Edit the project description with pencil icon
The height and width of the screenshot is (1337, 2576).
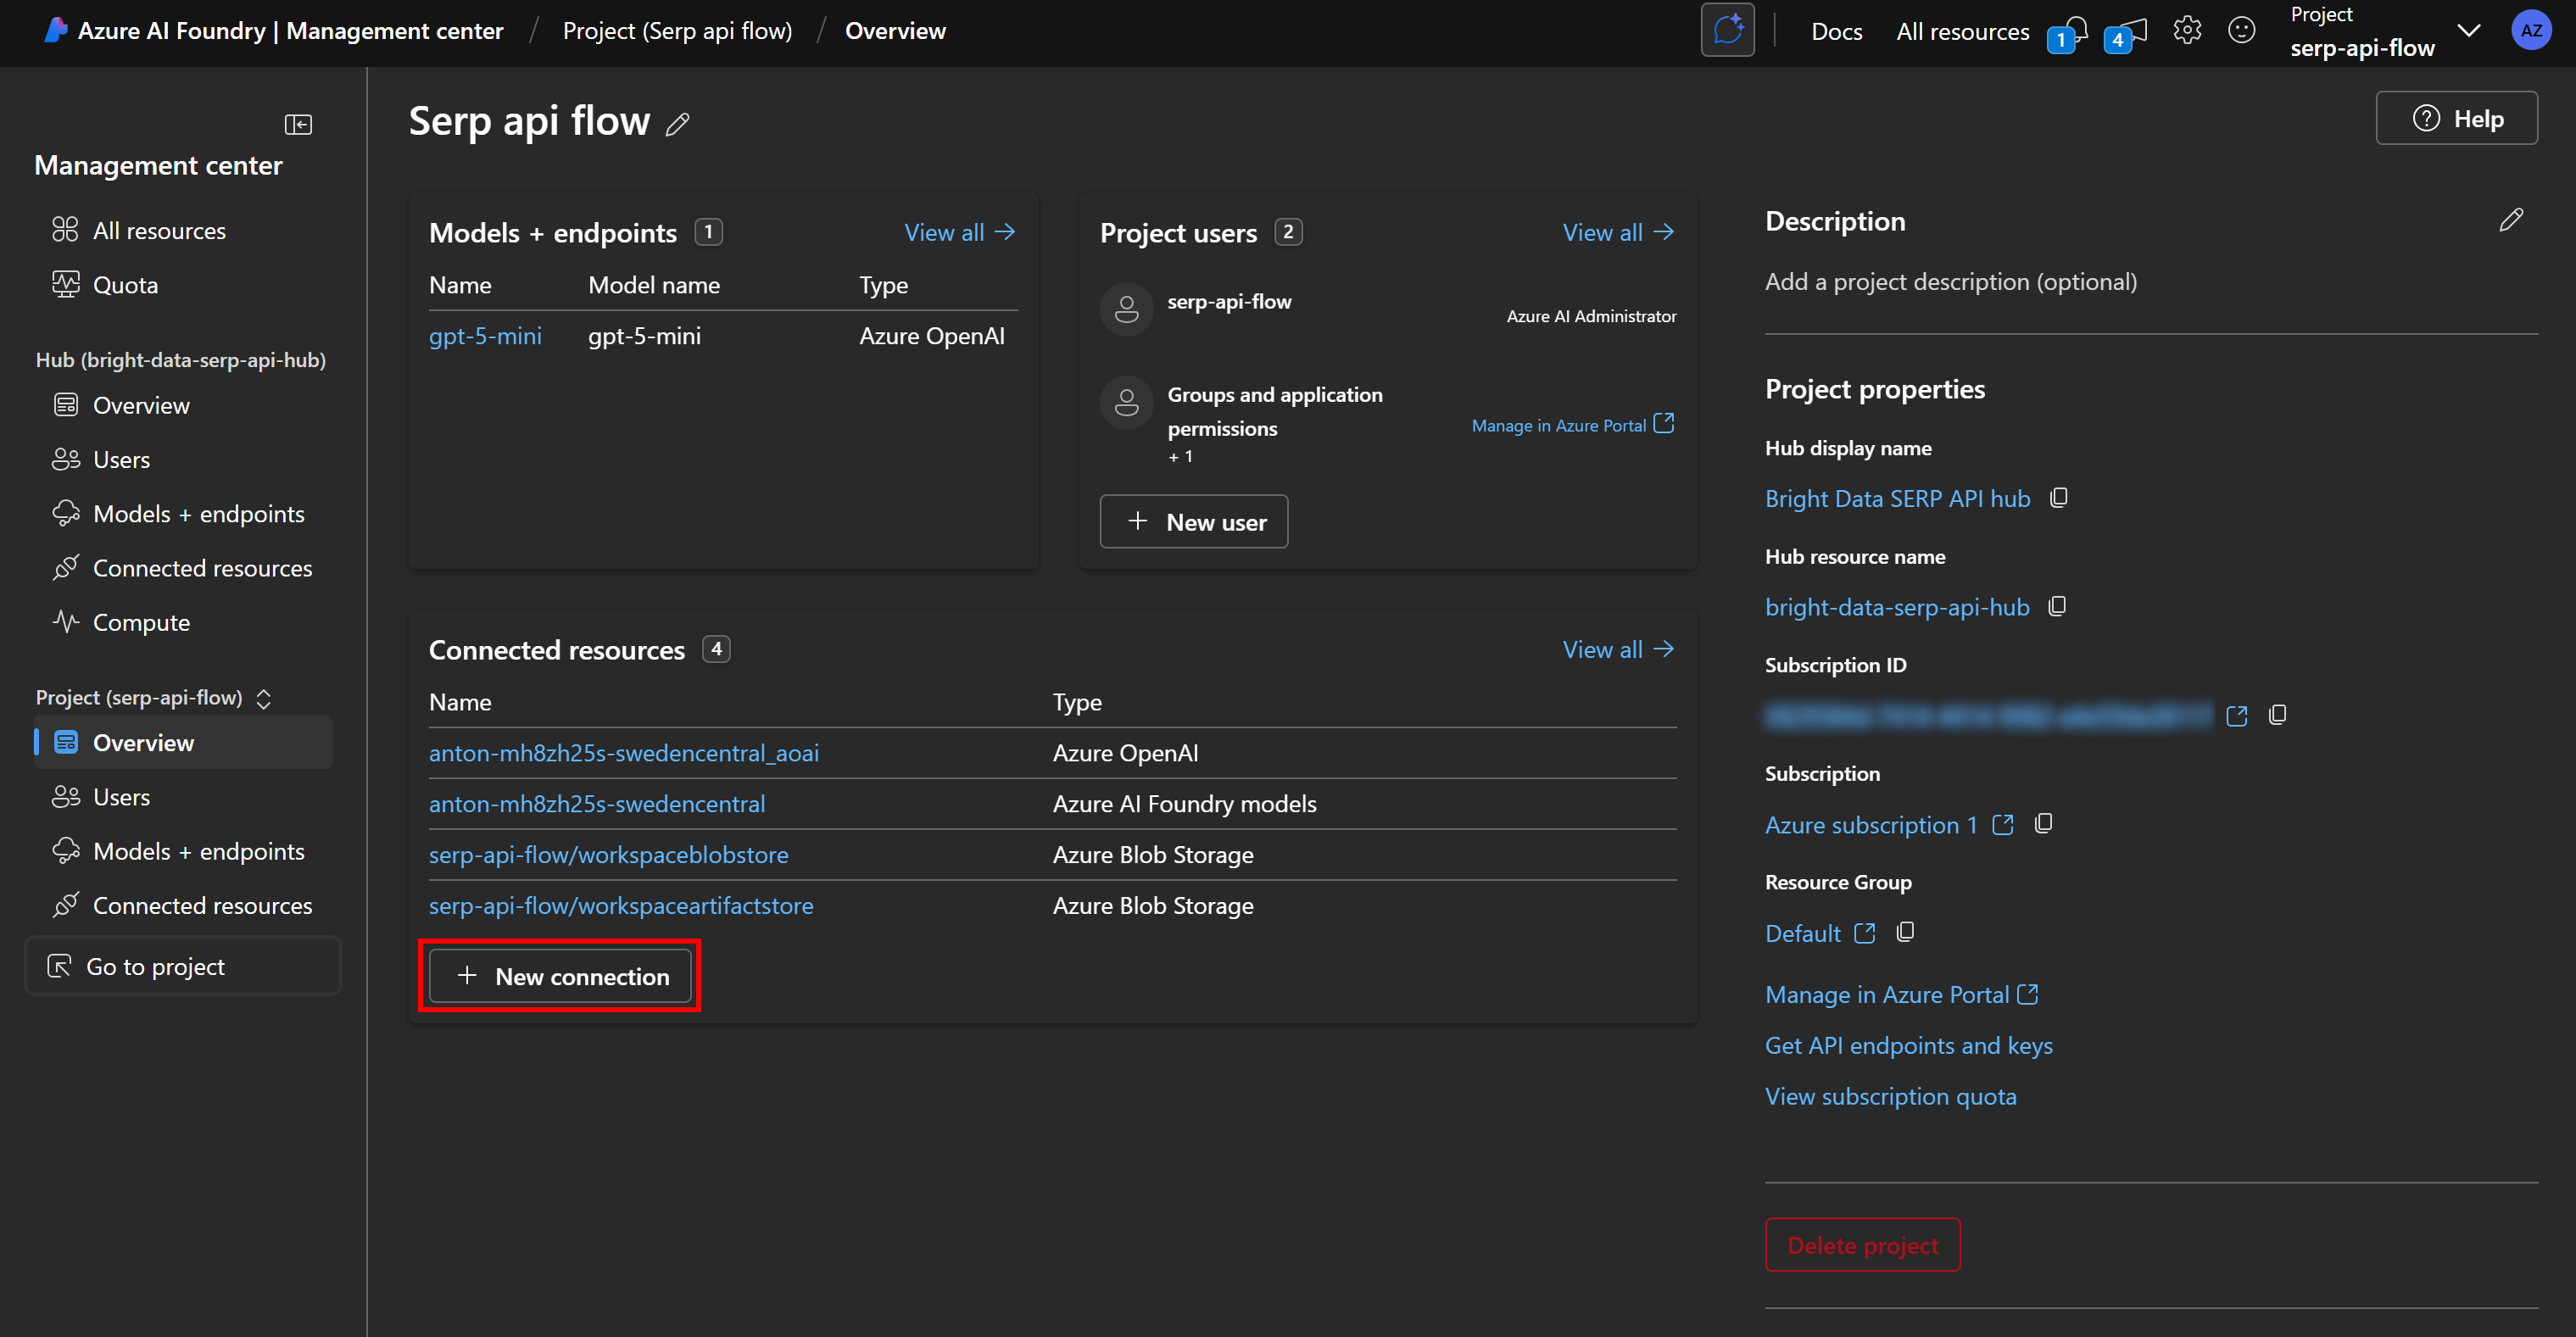(x=2510, y=220)
